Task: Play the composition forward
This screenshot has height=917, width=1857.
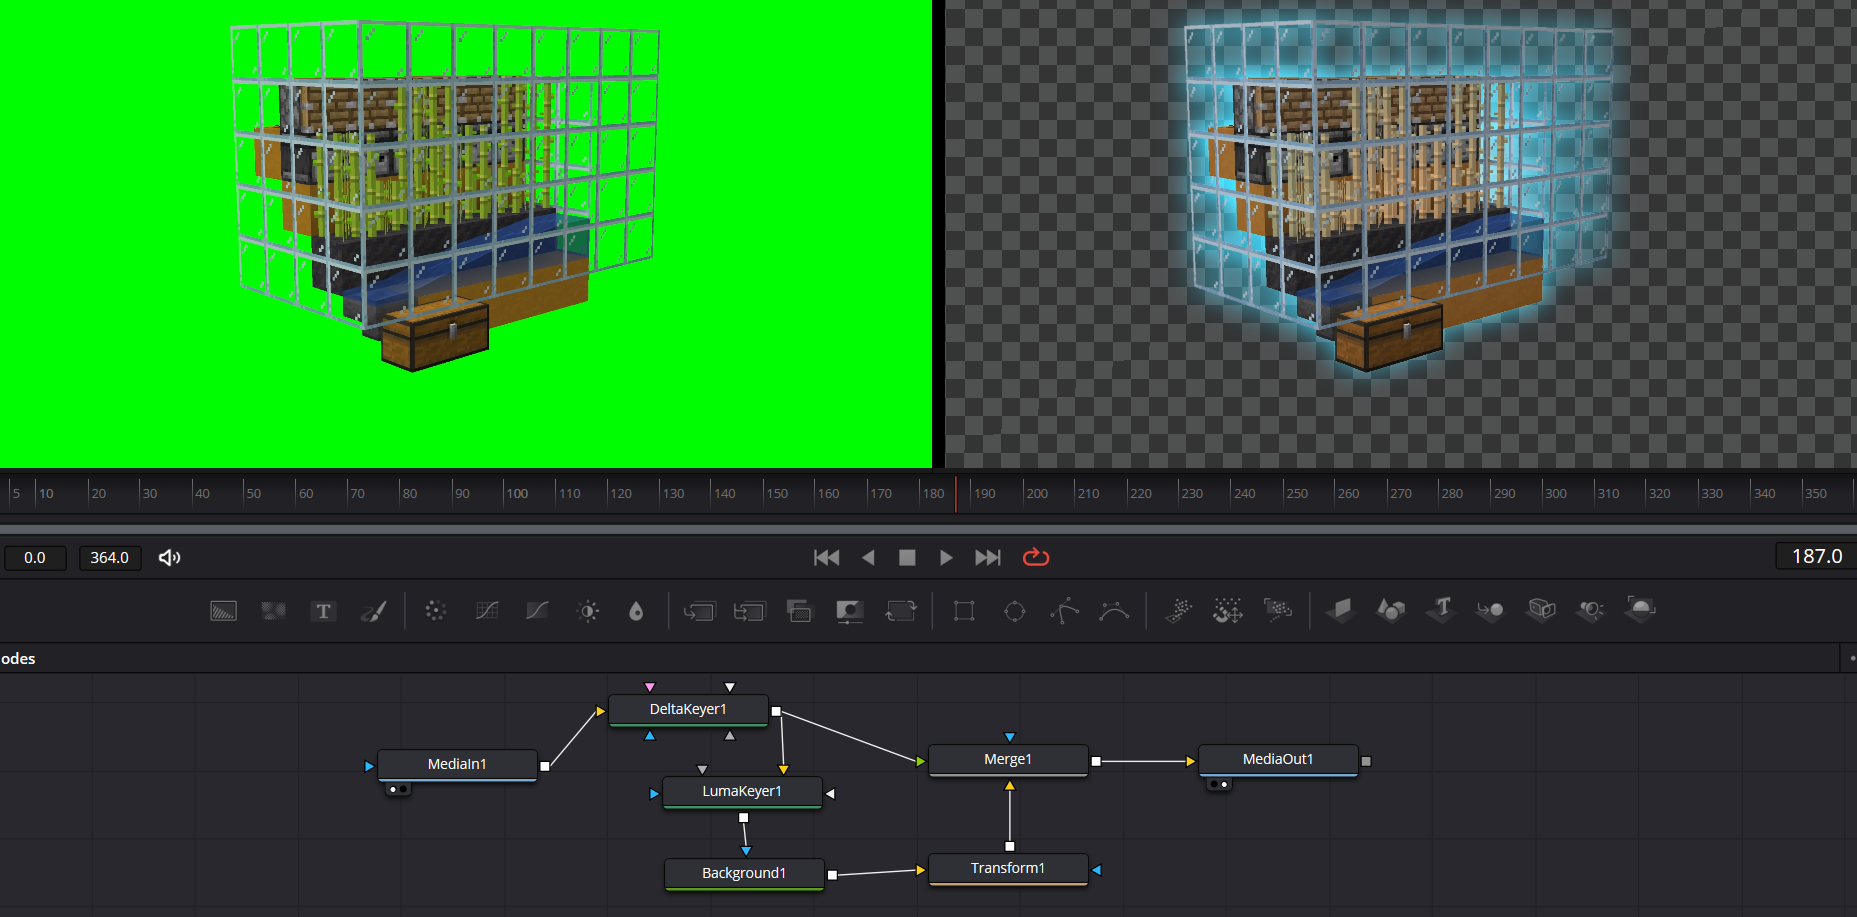Action: coord(946,557)
